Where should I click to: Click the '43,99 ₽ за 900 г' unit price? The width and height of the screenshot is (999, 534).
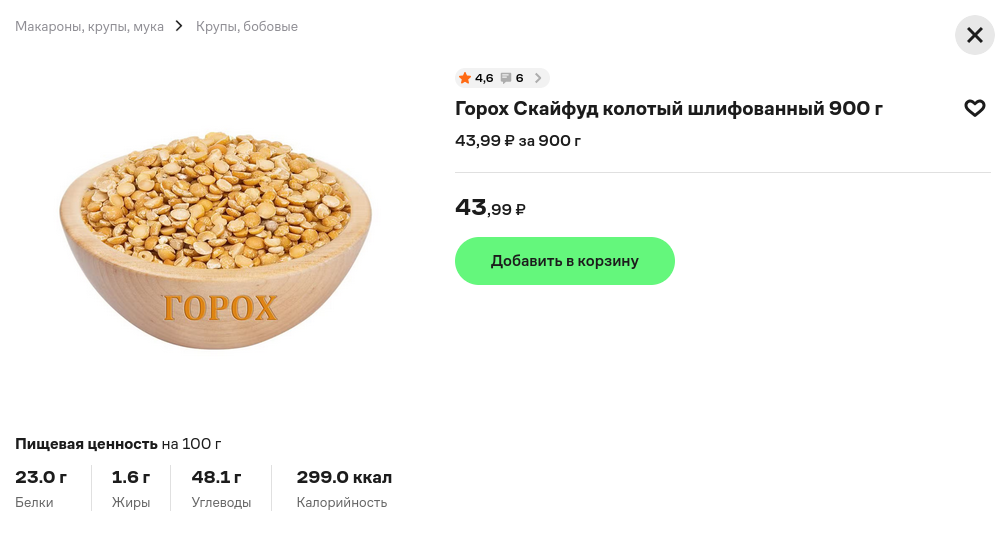[x=518, y=141]
